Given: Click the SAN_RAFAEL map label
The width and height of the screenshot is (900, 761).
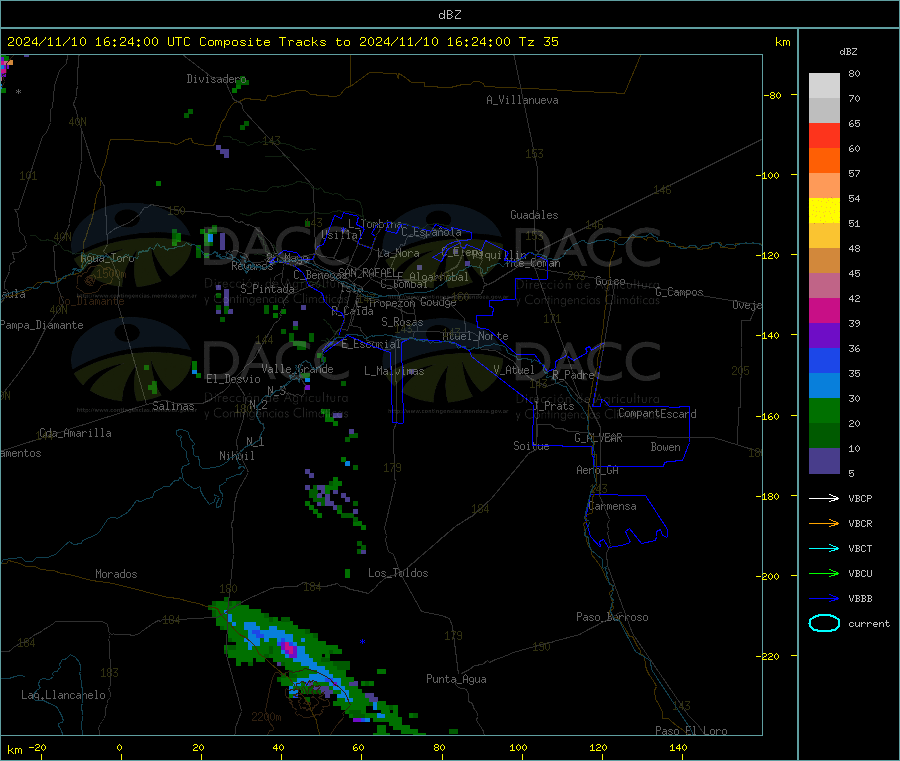Looking at the screenshot, I should (367, 272).
